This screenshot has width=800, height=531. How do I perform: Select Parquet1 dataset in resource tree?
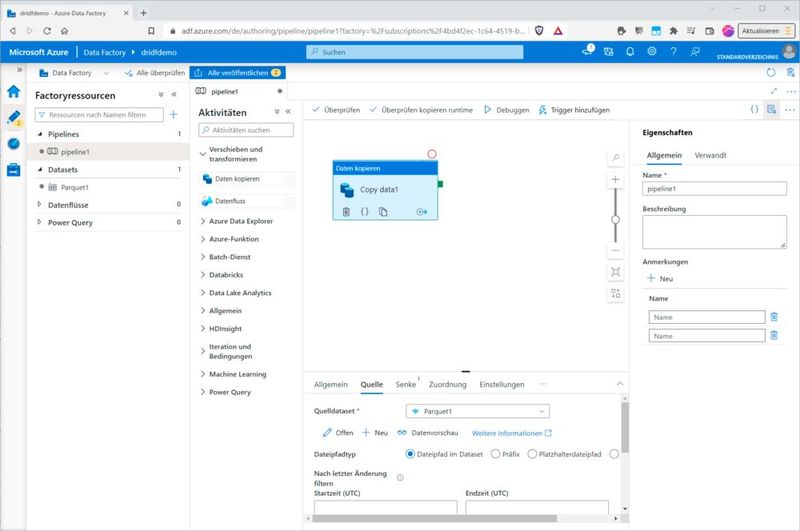click(74, 187)
